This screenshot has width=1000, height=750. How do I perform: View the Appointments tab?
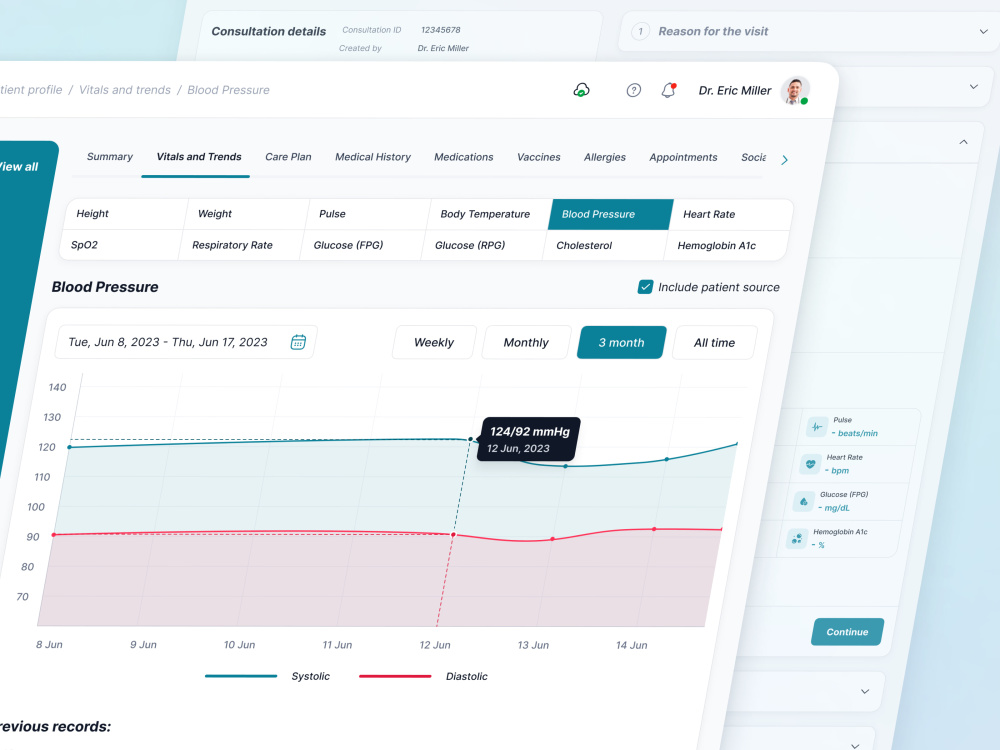tap(683, 157)
